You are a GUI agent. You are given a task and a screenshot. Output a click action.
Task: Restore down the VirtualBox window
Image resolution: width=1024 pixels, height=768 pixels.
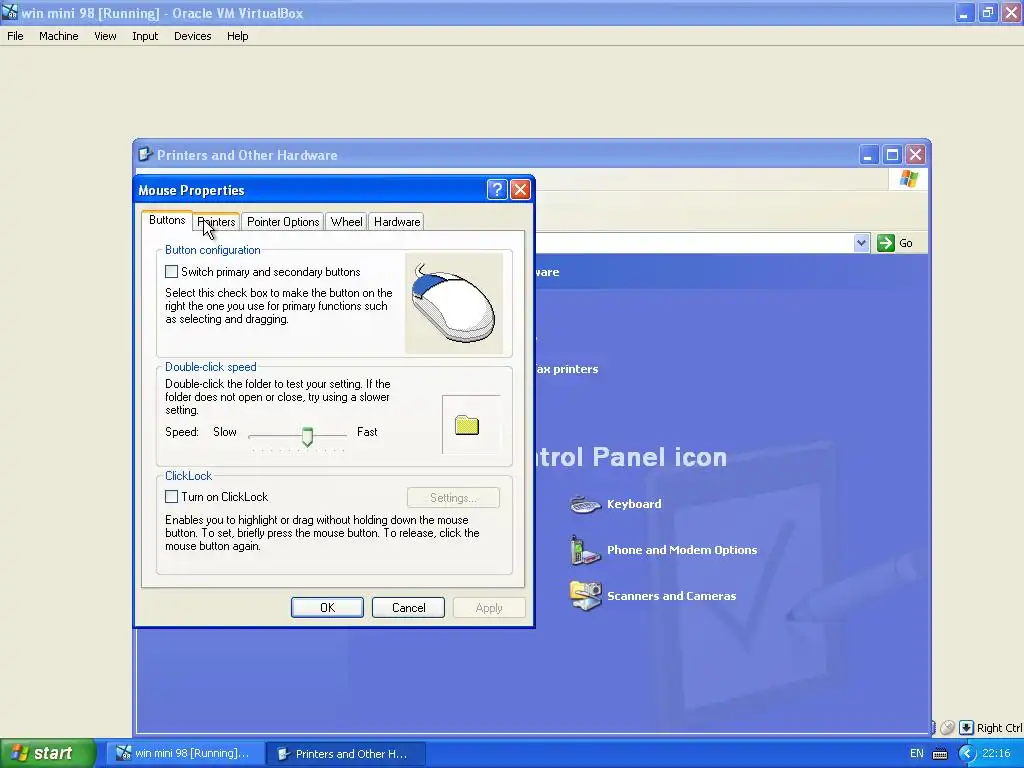[987, 12]
